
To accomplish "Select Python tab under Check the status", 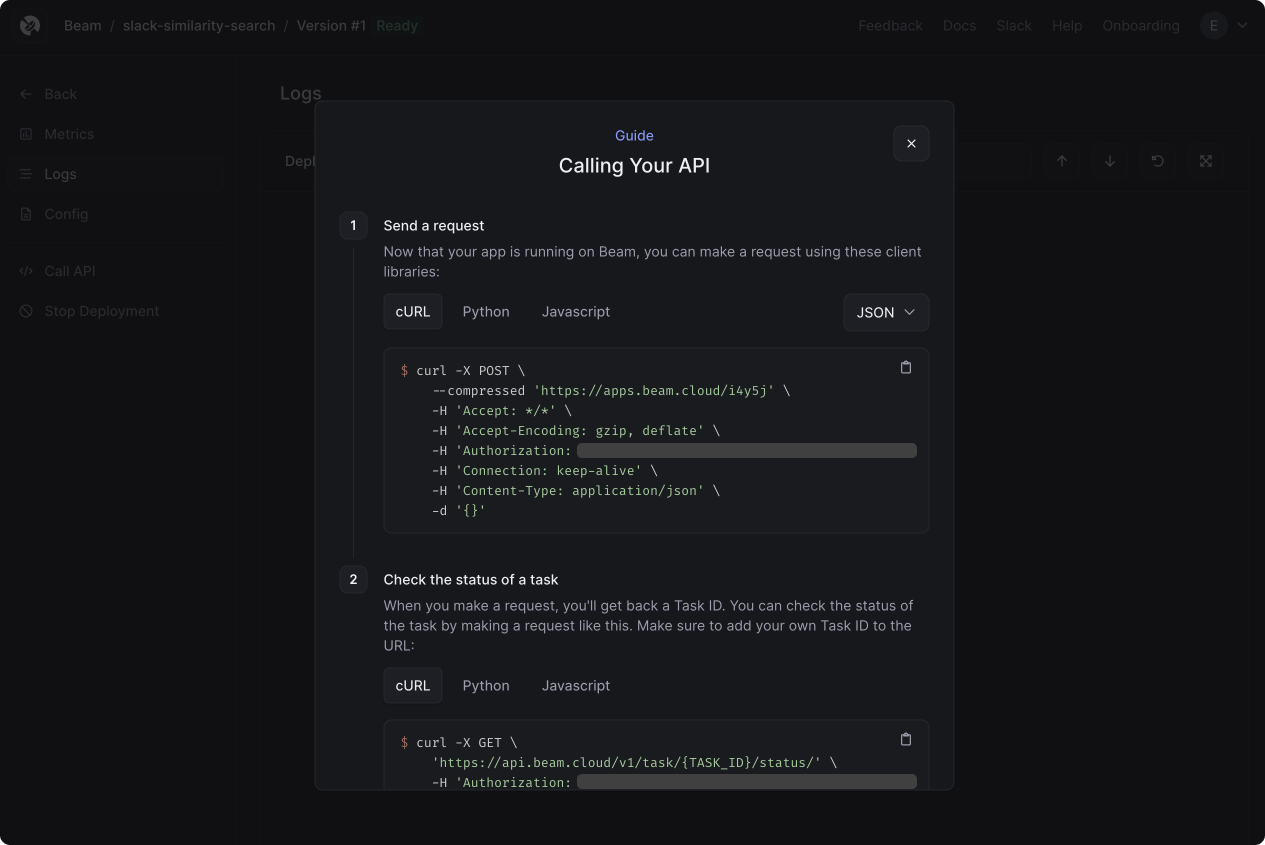I will (x=486, y=686).
